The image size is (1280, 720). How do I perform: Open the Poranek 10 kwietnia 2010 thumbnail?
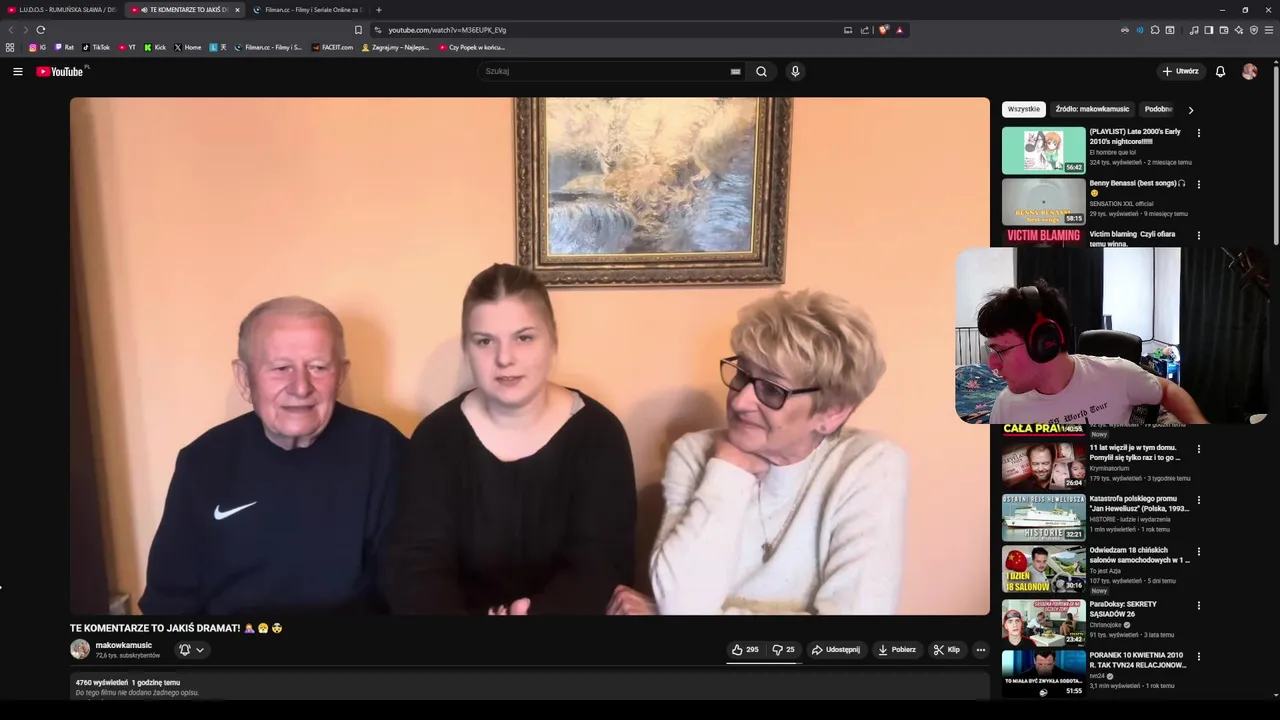pos(1043,673)
